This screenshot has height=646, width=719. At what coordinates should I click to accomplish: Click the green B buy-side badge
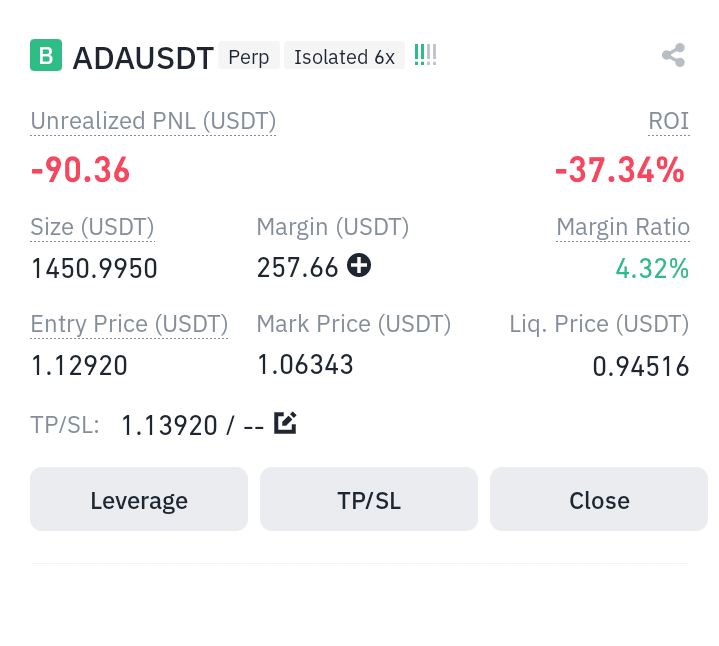[x=46, y=55]
